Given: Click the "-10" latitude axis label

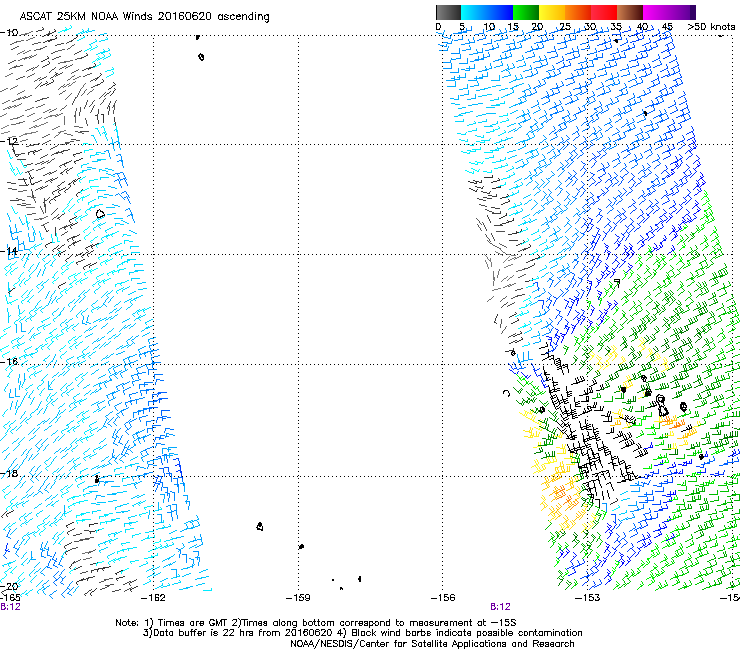Looking at the screenshot, I should [x=9, y=33].
